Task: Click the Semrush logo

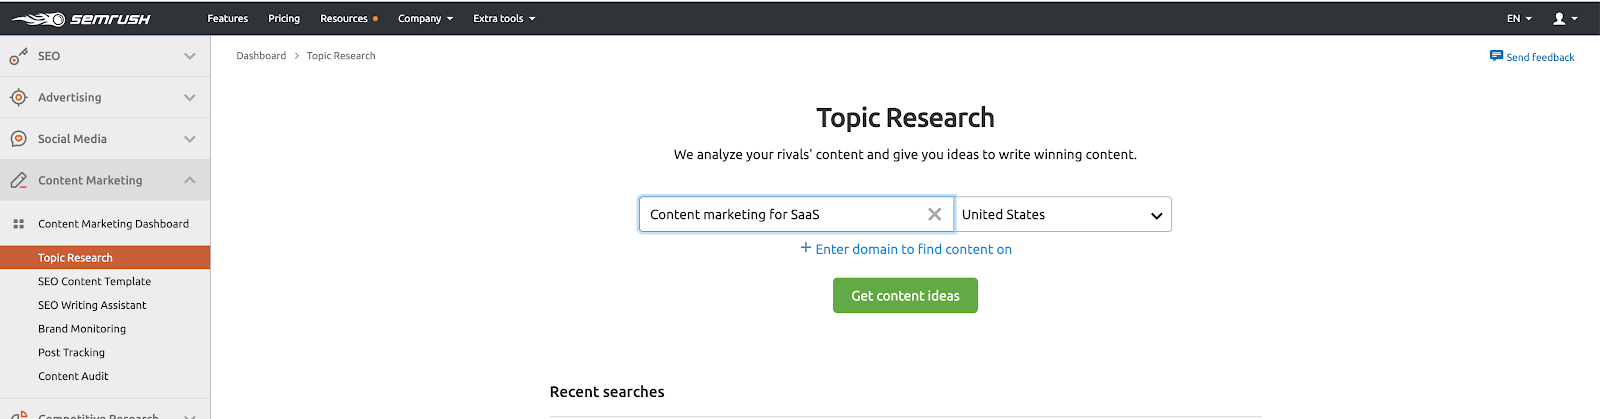Action: (x=81, y=19)
